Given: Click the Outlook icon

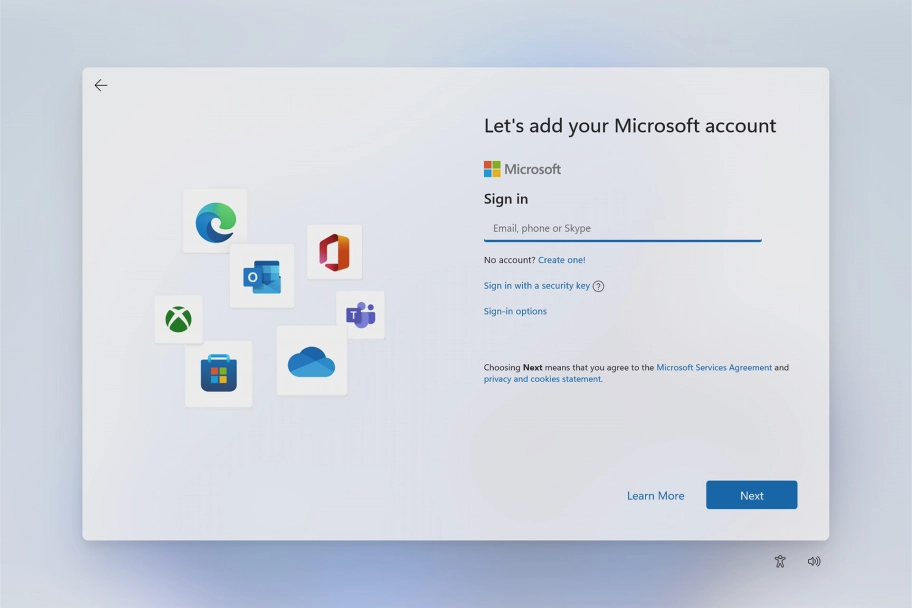Looking at the screenshot, I should 262,276.
